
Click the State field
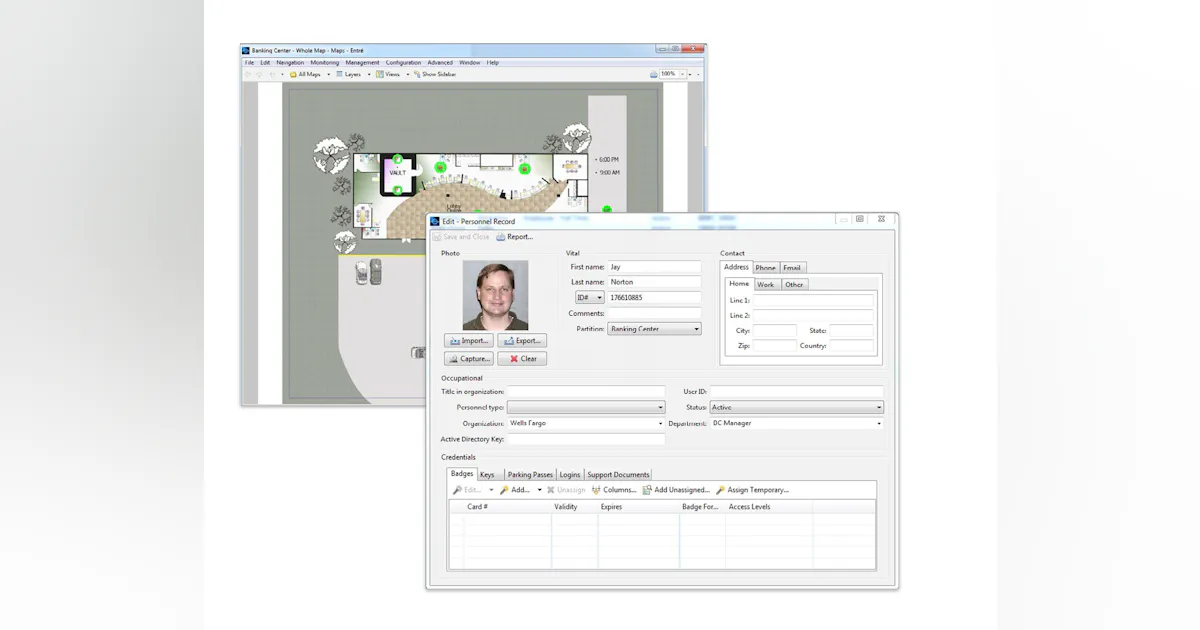pyautogui.click(x=851, y=331)
